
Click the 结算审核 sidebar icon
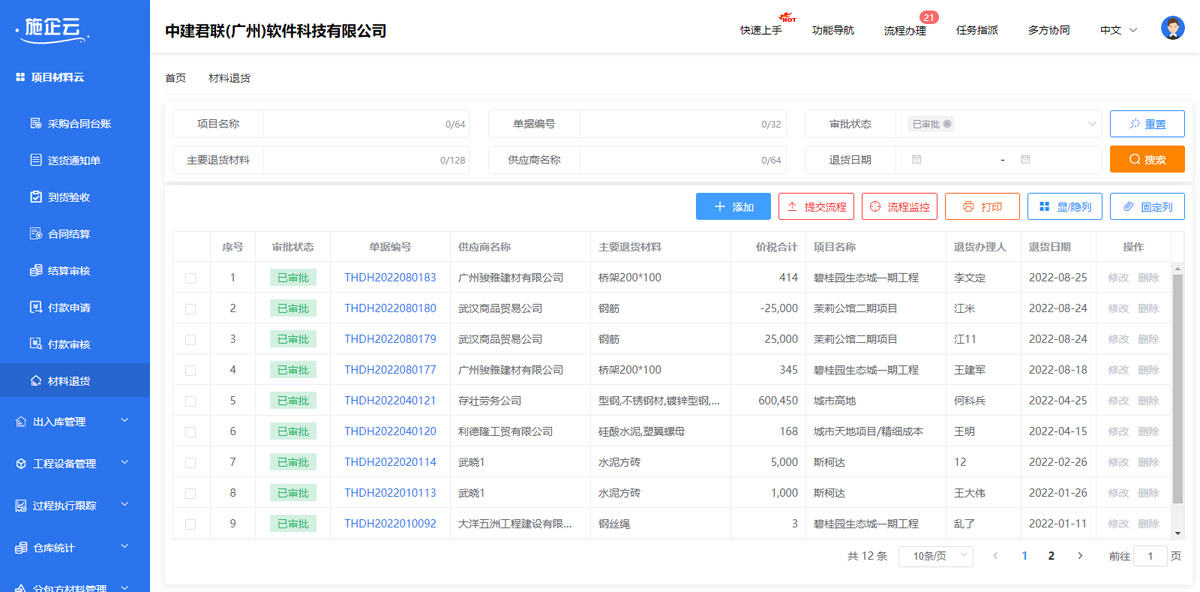(37, 271)
